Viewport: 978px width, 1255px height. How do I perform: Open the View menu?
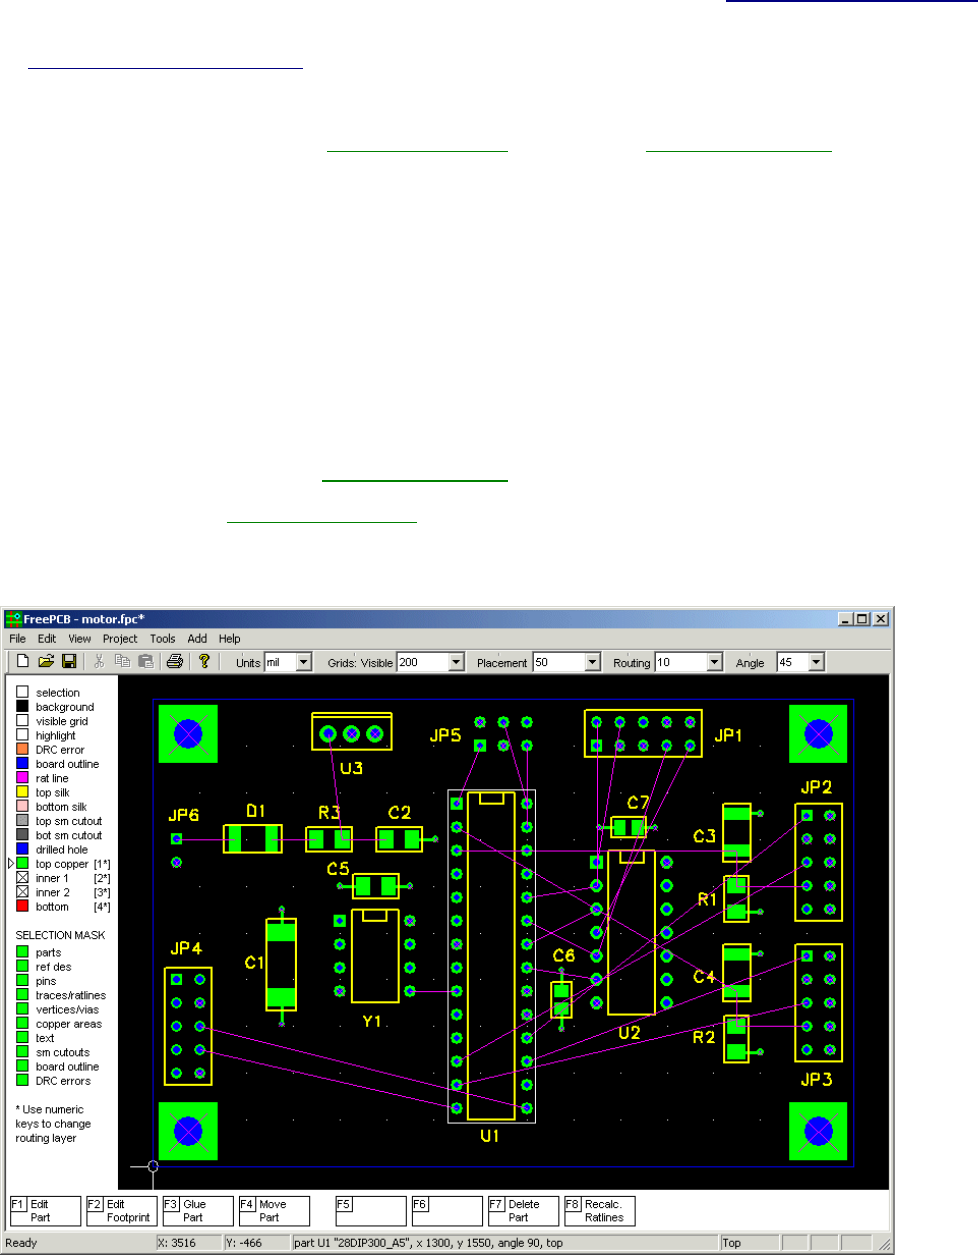point(80,639)
